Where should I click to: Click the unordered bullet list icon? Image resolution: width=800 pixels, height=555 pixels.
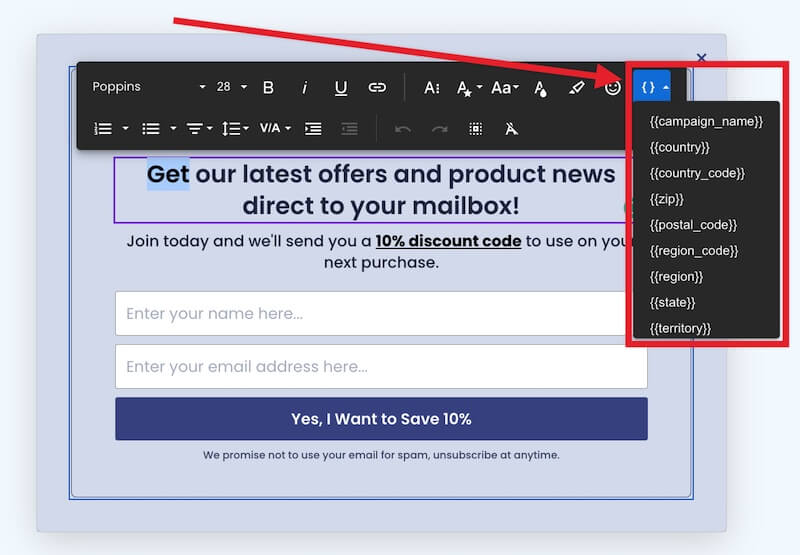click(x=151, y=129)
